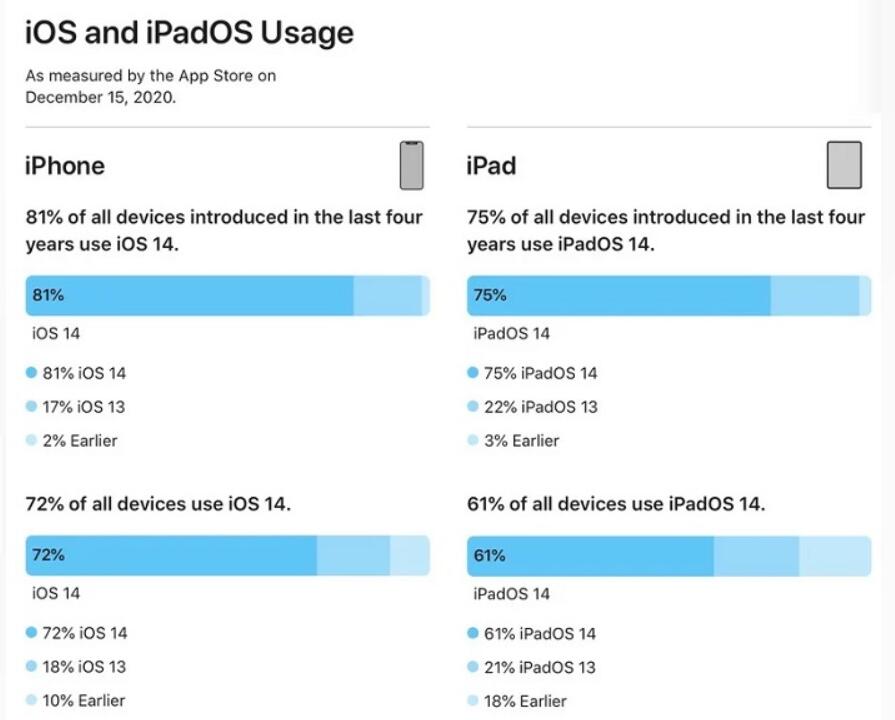Click the Earlier segment in 61% iPad bar
The height and width of the screenshot is (720, 895).
835,556
